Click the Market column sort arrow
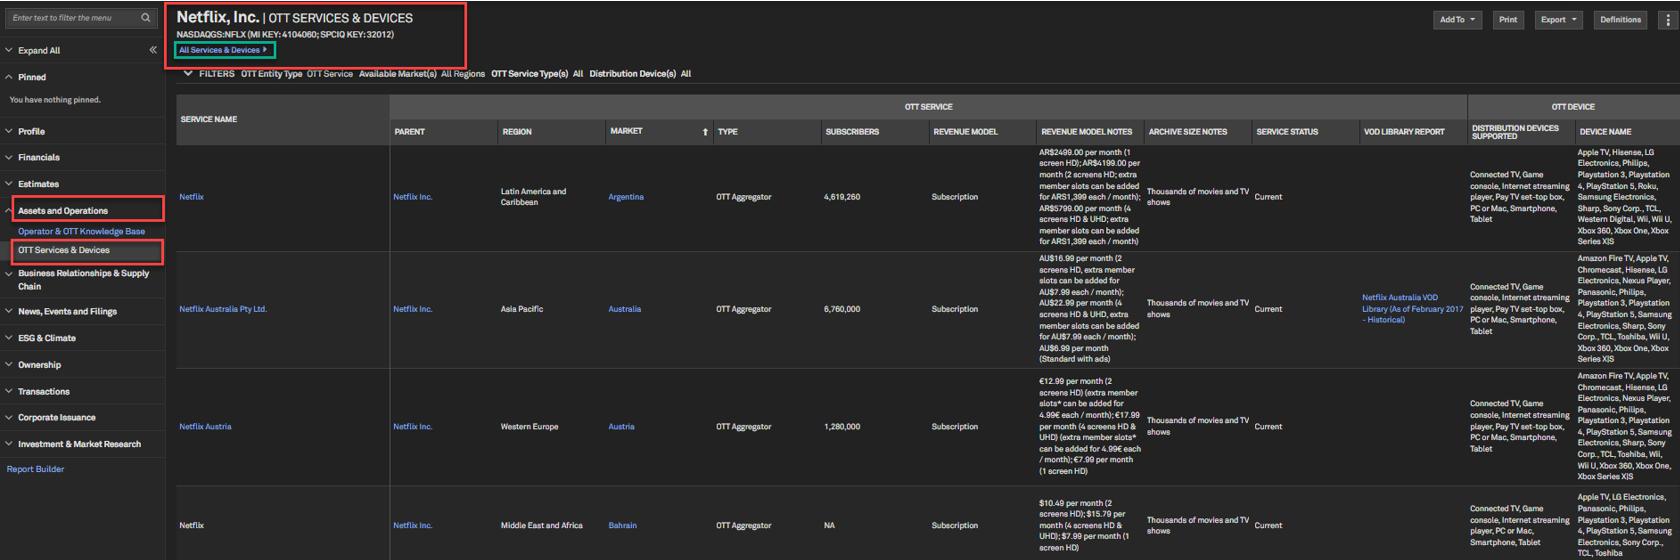1680x560 pixels. pyautogui.click(x=705, y=132)
